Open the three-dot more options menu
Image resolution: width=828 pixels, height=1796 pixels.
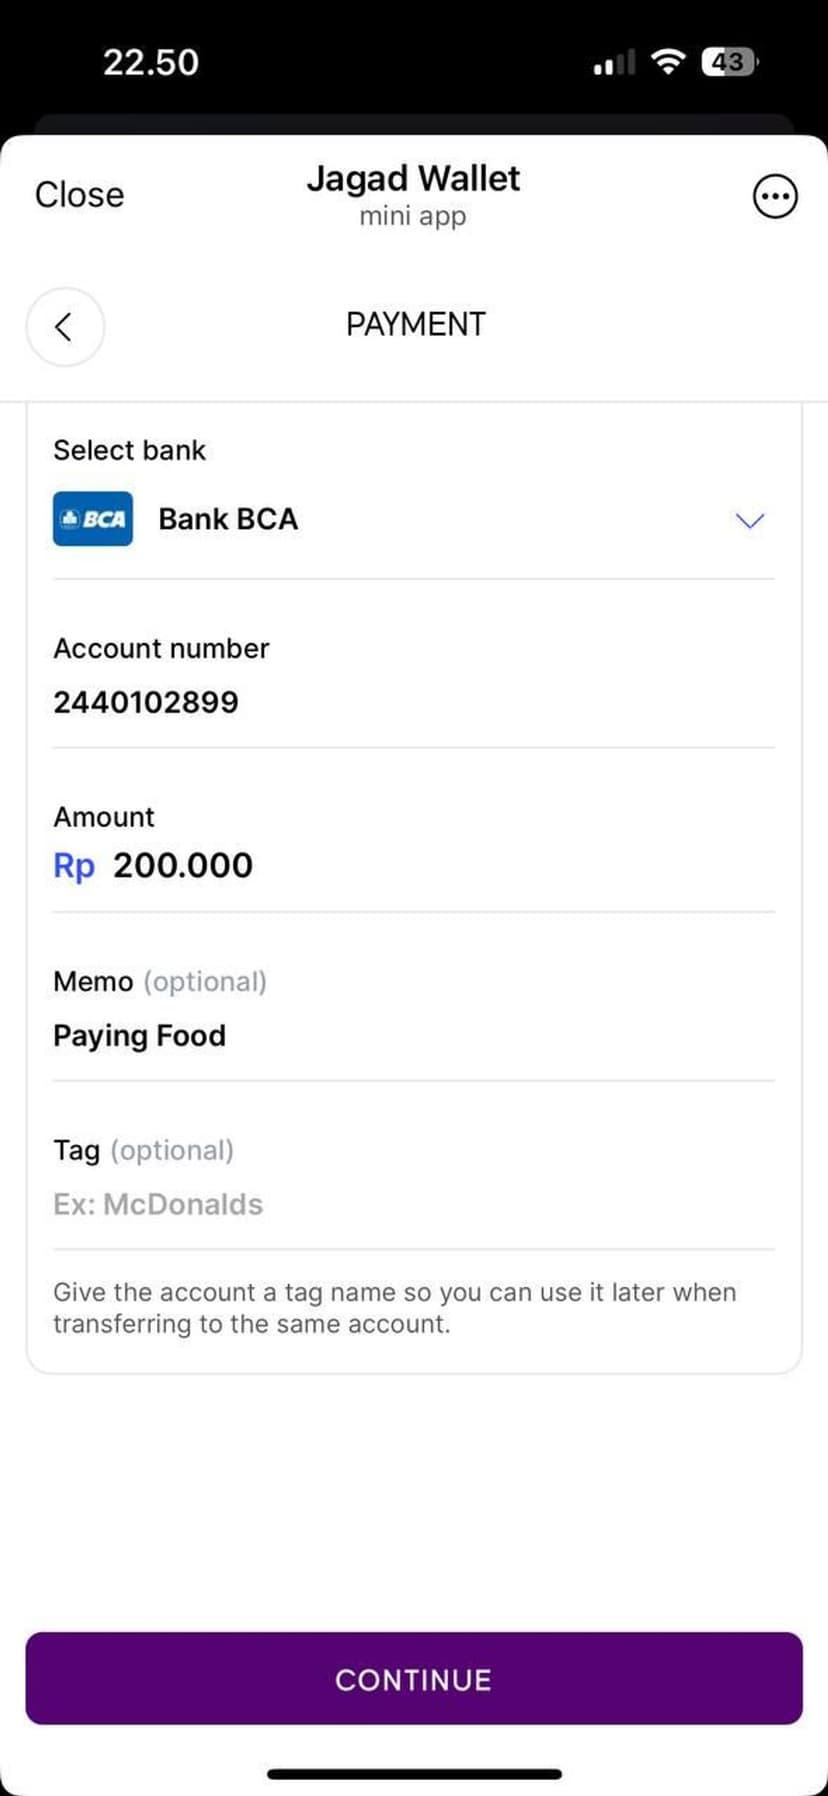tap(775, 196)
